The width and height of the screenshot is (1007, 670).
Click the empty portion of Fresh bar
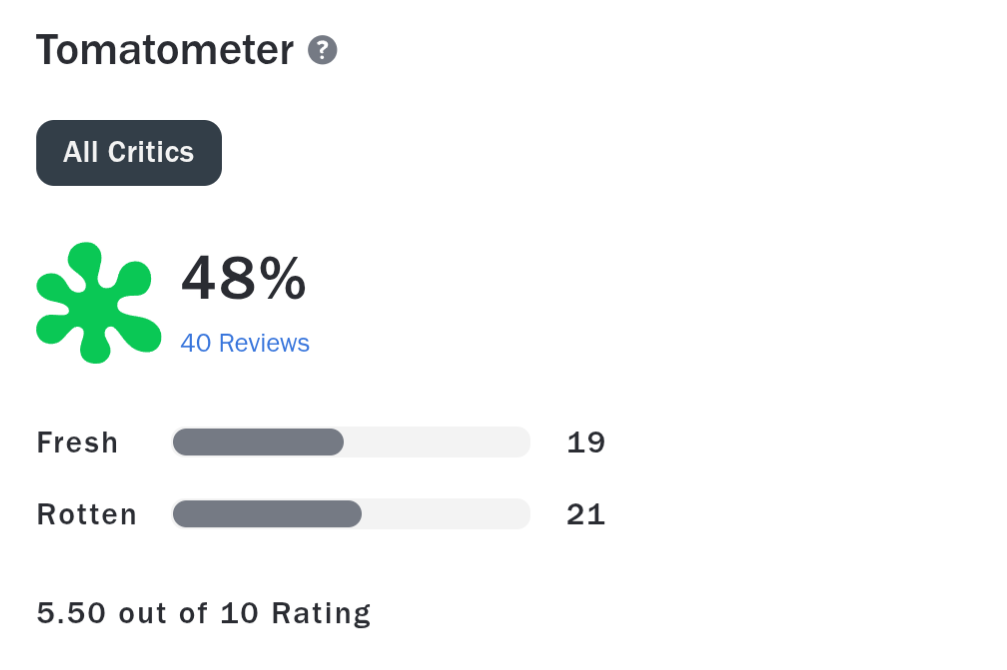click(x=436, y=442)
